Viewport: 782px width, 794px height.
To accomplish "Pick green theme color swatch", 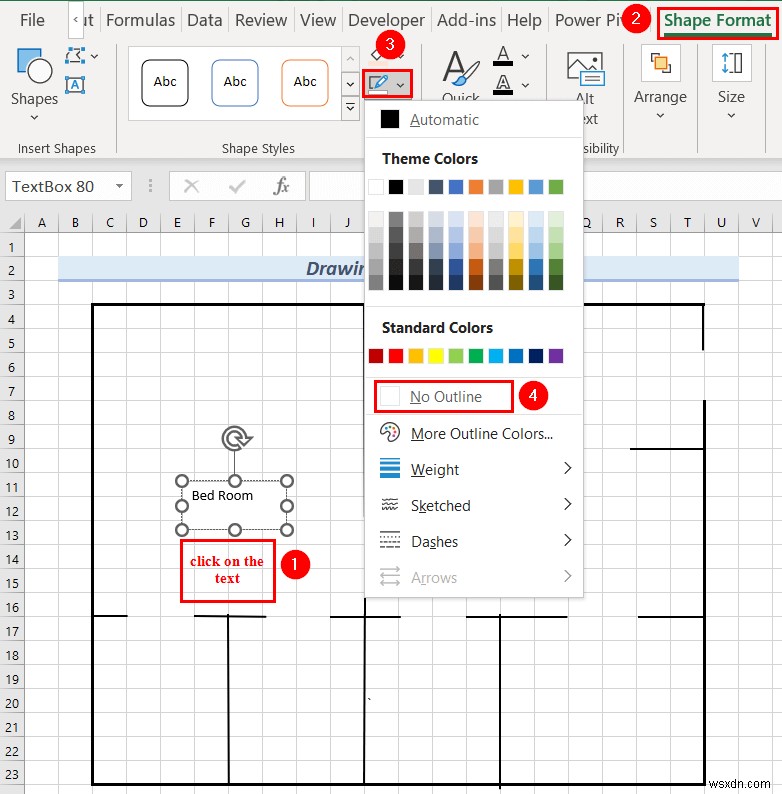I will tap(556, 187).
